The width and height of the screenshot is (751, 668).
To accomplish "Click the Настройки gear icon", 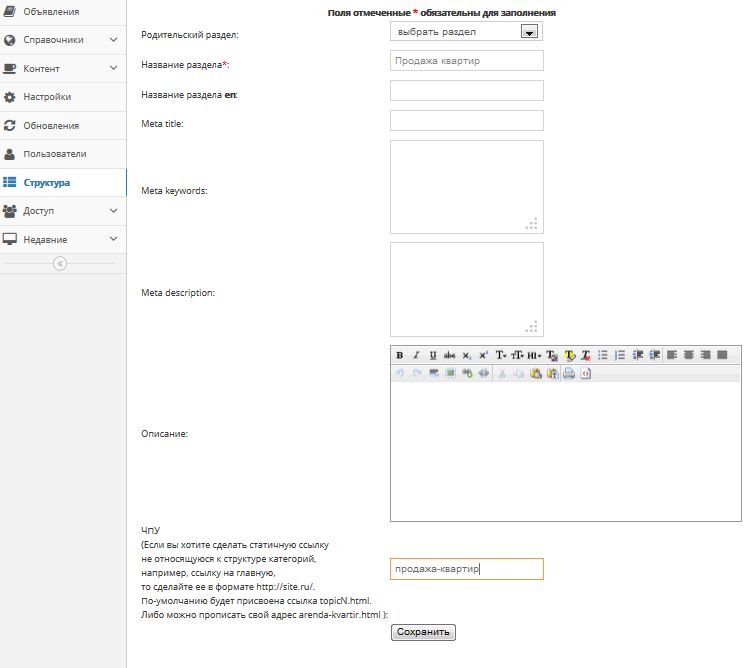I will 10,97.
